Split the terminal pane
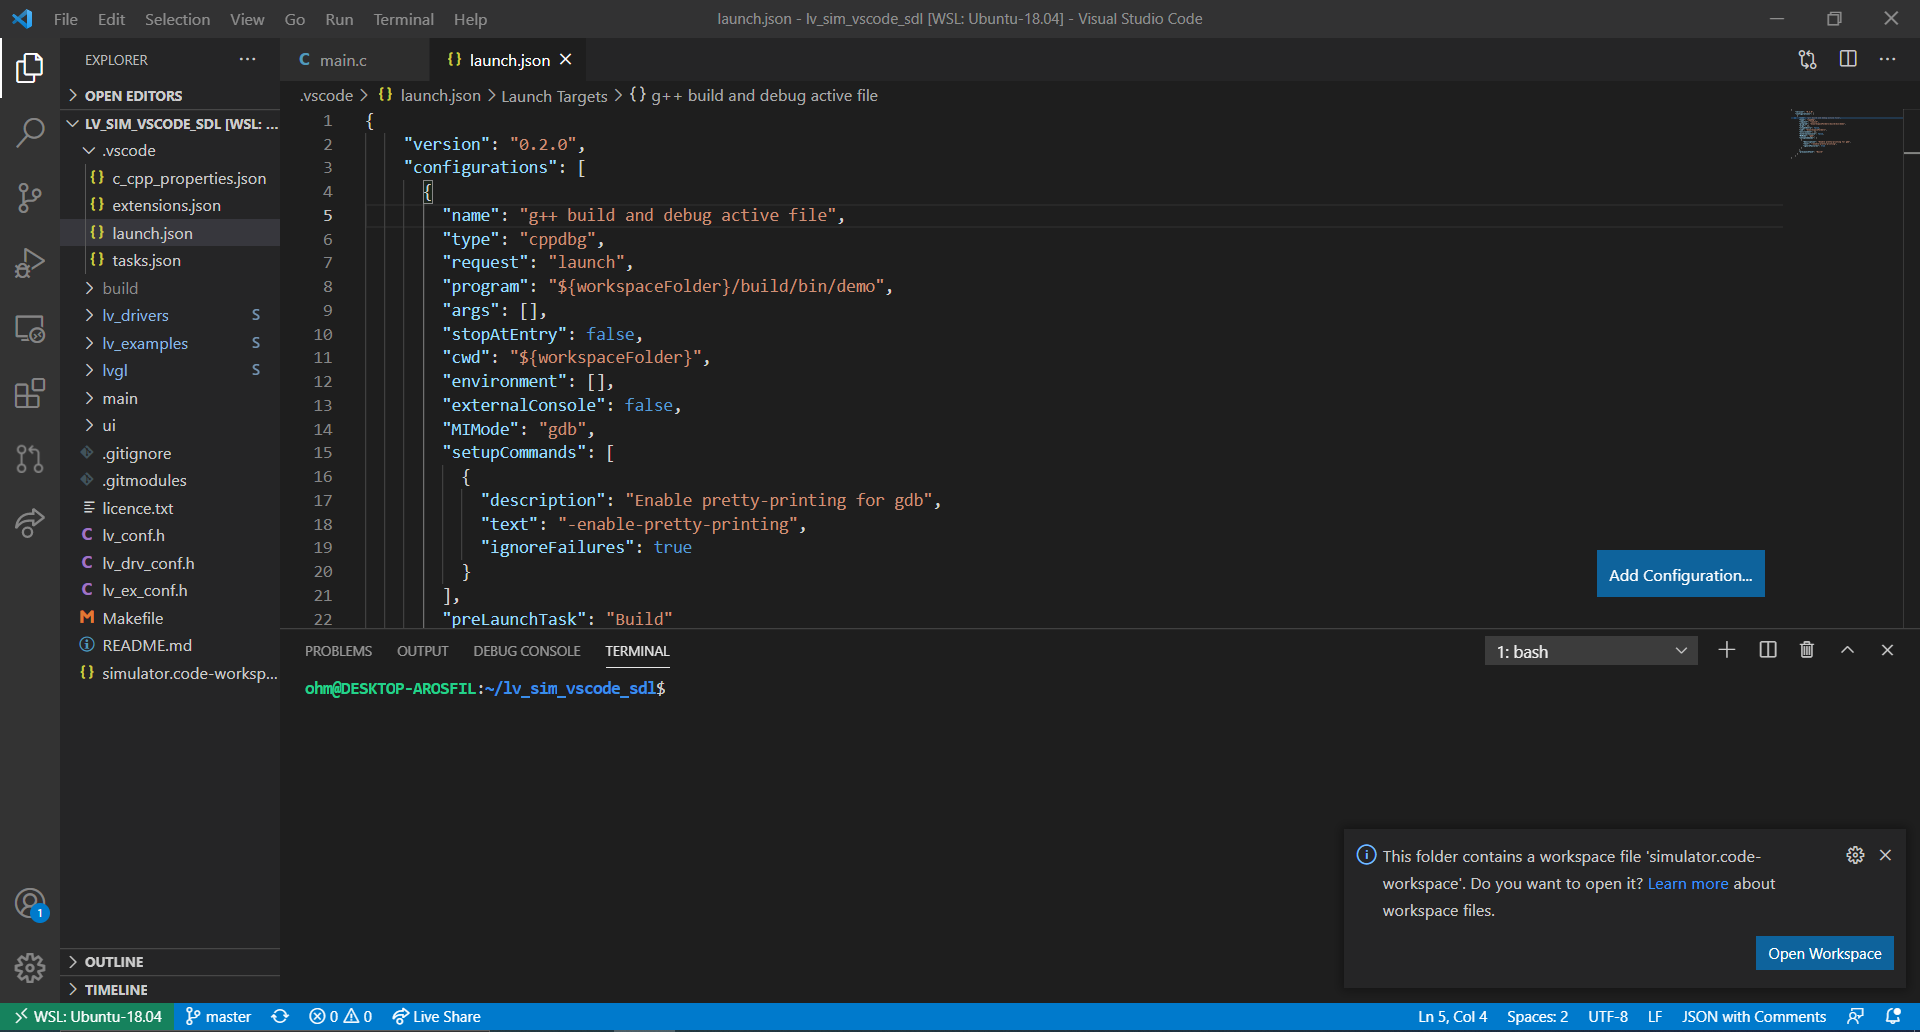Viewport: 1920px width, 1032px height. (1767, 650)
